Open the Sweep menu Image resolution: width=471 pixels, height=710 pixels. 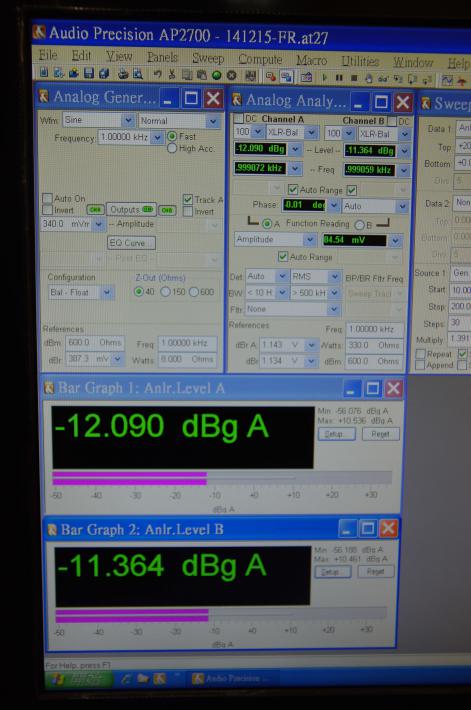point(208,58)
